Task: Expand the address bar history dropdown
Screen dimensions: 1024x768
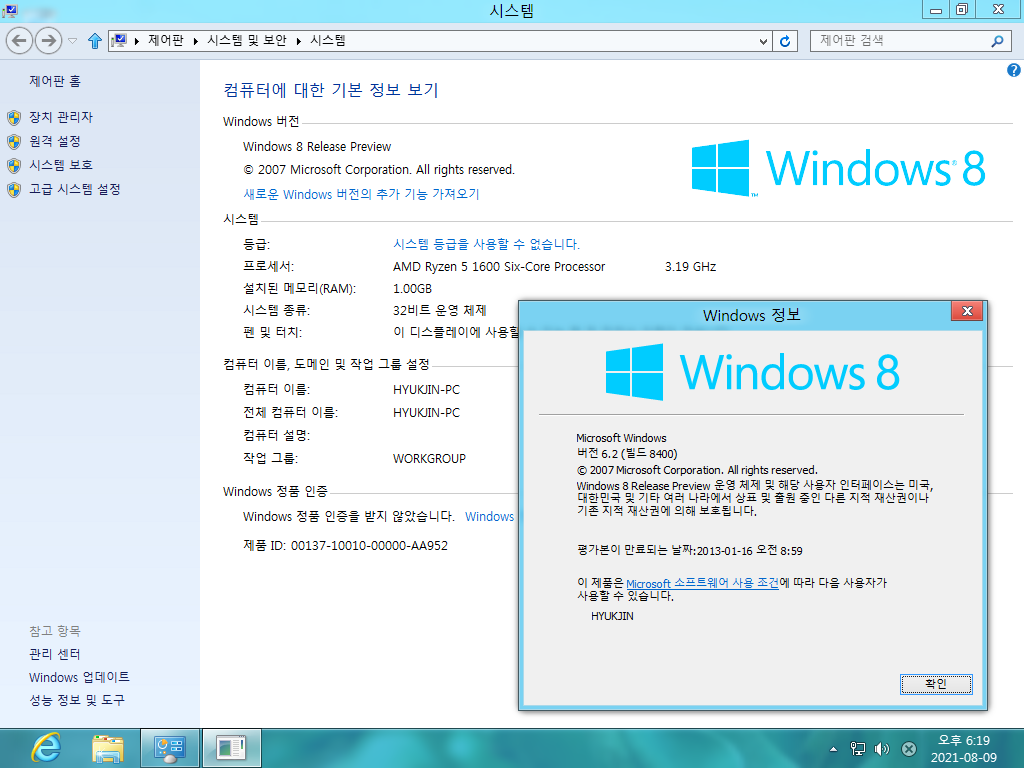Action: [763, 41]
